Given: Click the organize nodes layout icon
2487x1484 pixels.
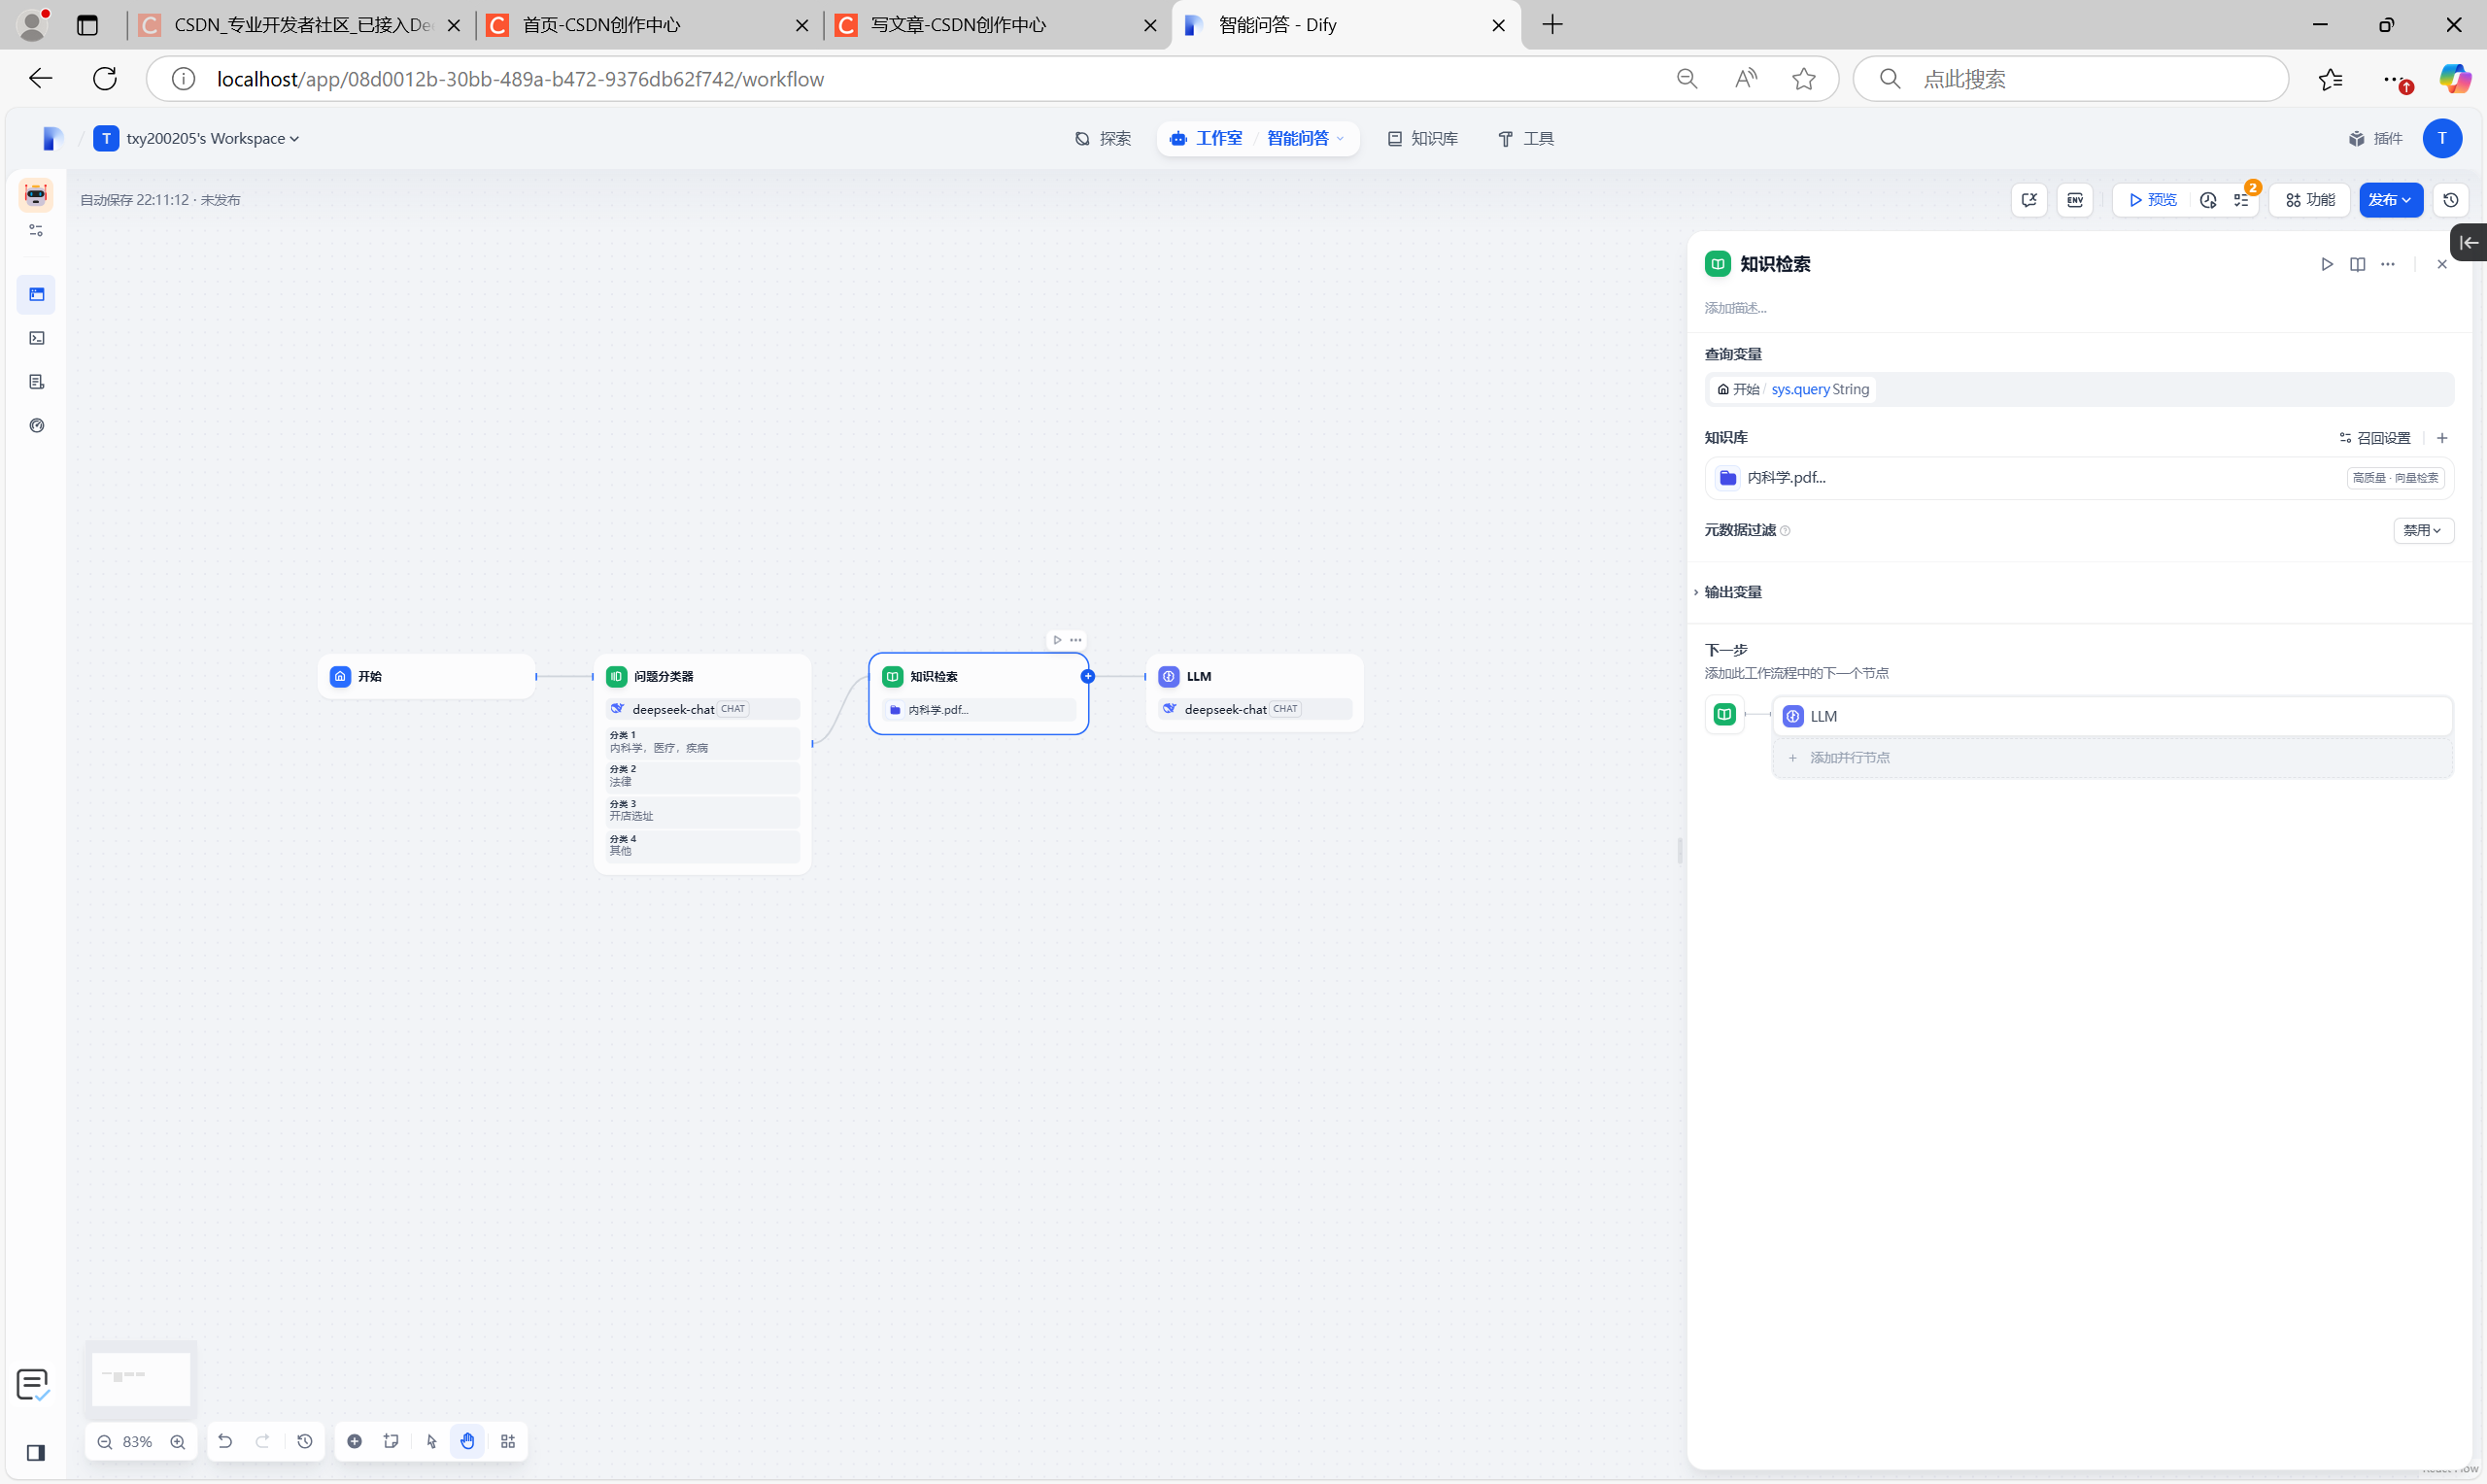Looking at the screenshot, I should coord(508,1441).
